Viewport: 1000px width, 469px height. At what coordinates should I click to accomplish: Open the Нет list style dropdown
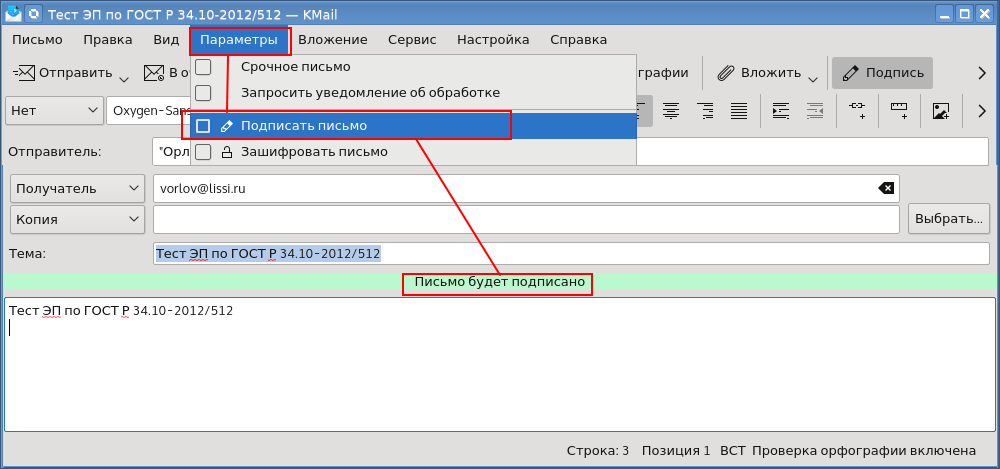(54, 110)
